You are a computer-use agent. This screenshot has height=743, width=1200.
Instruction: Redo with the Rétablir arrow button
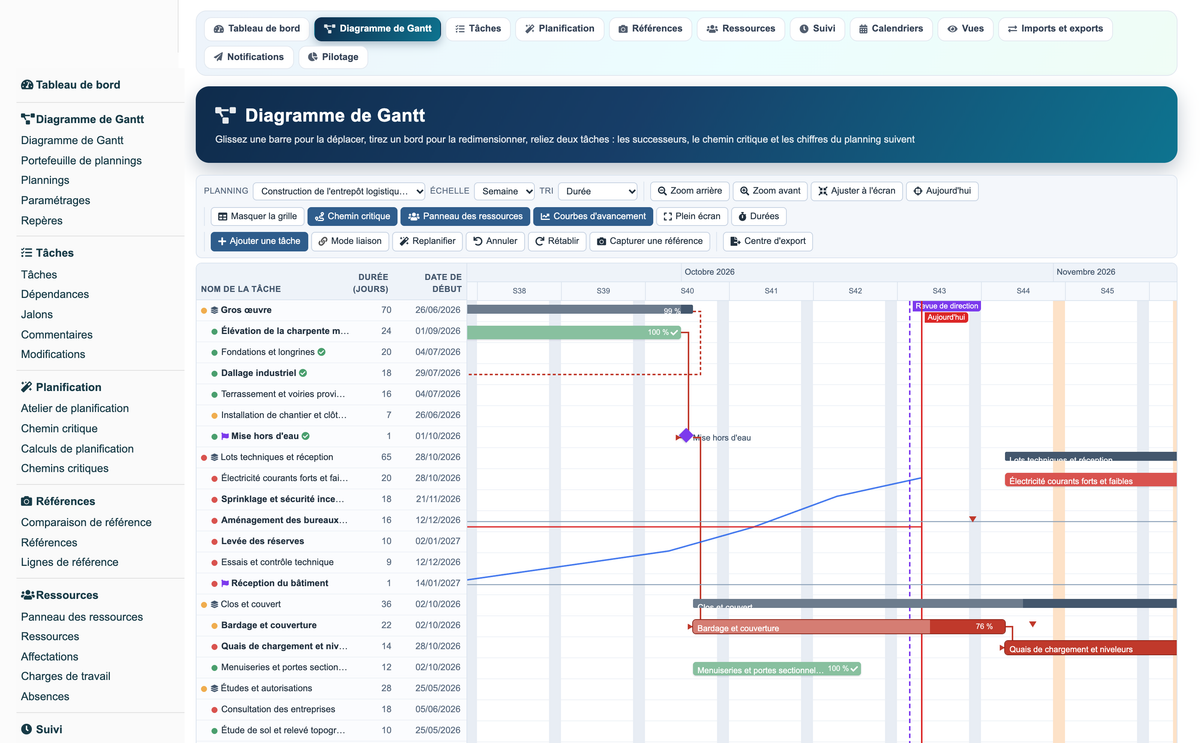tap(557, 241)
